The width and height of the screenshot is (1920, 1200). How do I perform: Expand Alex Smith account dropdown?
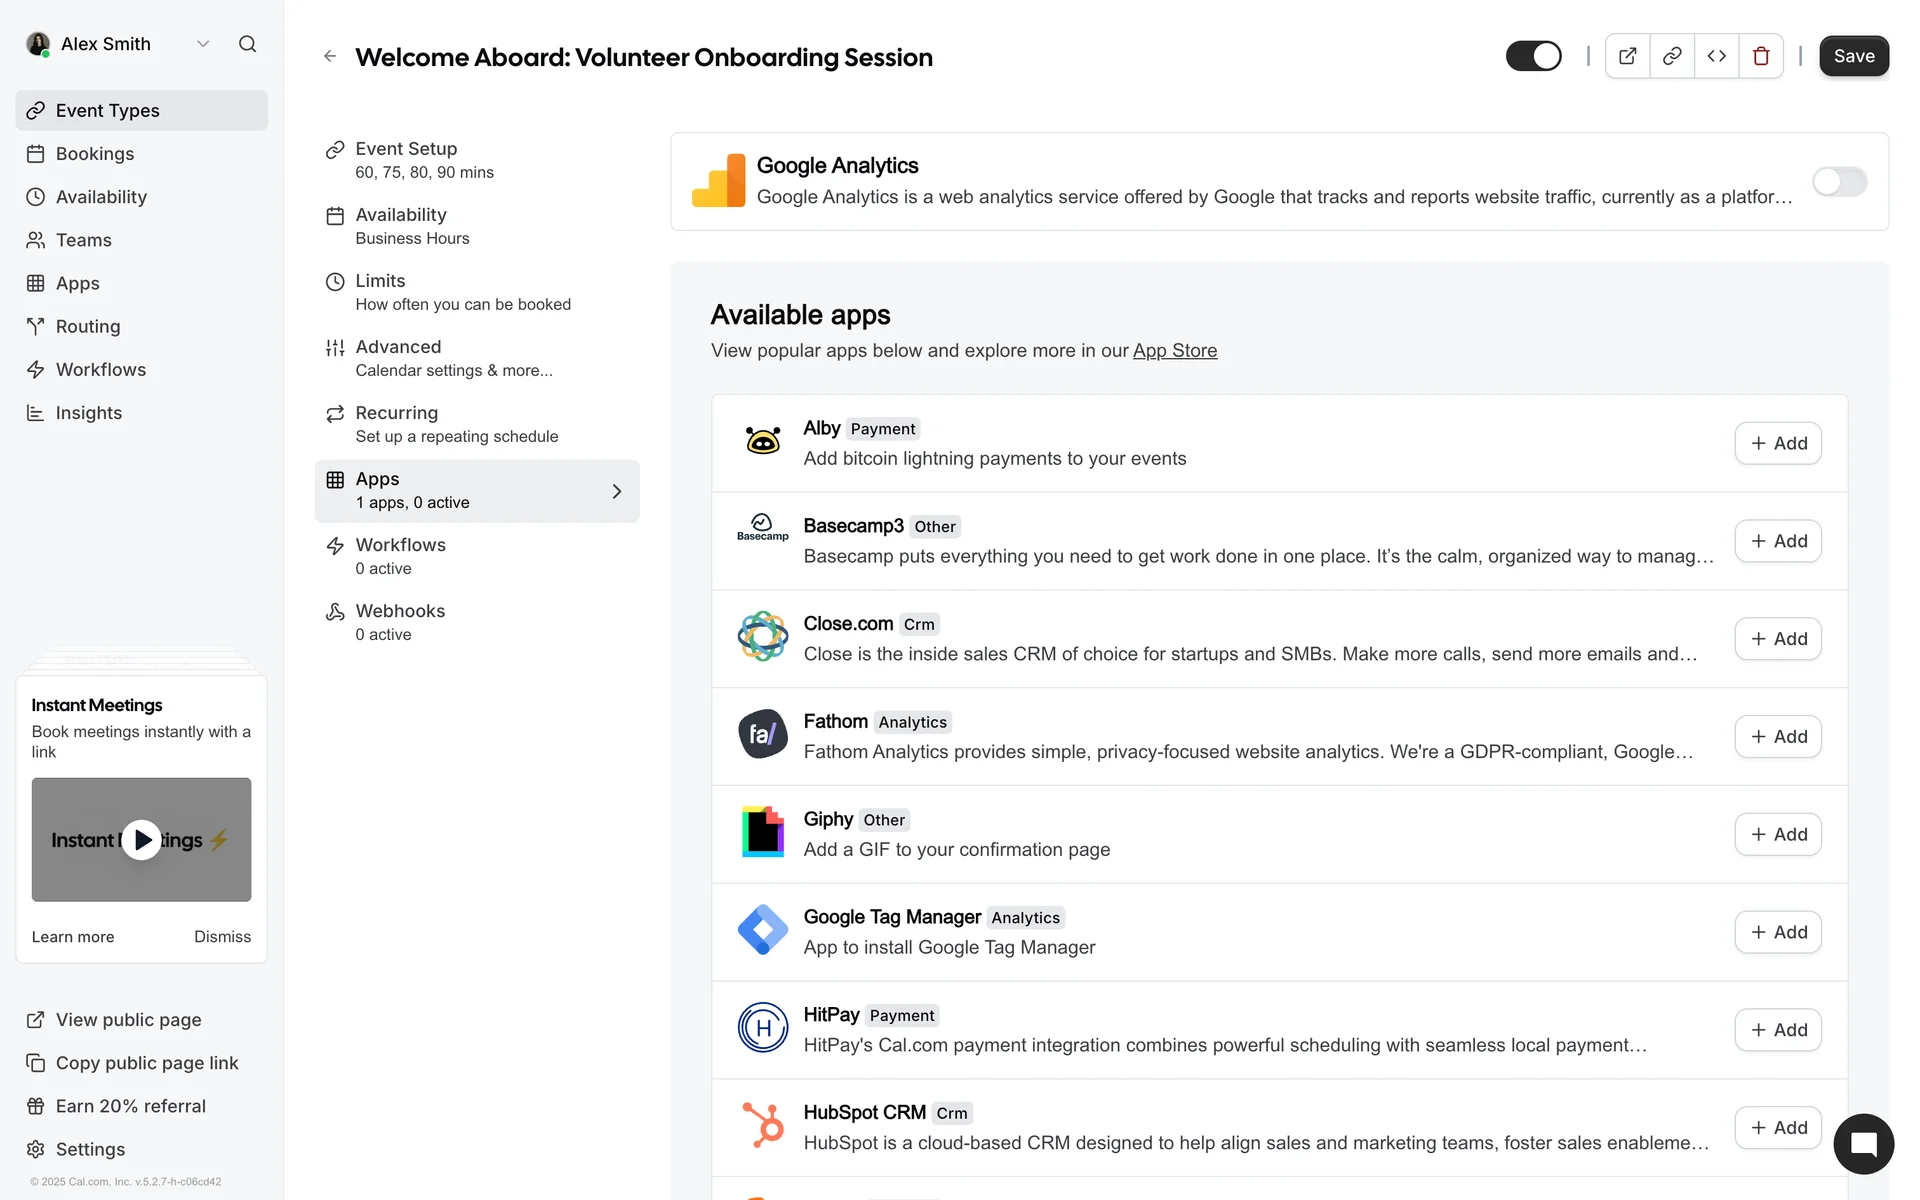click(203, 44)
